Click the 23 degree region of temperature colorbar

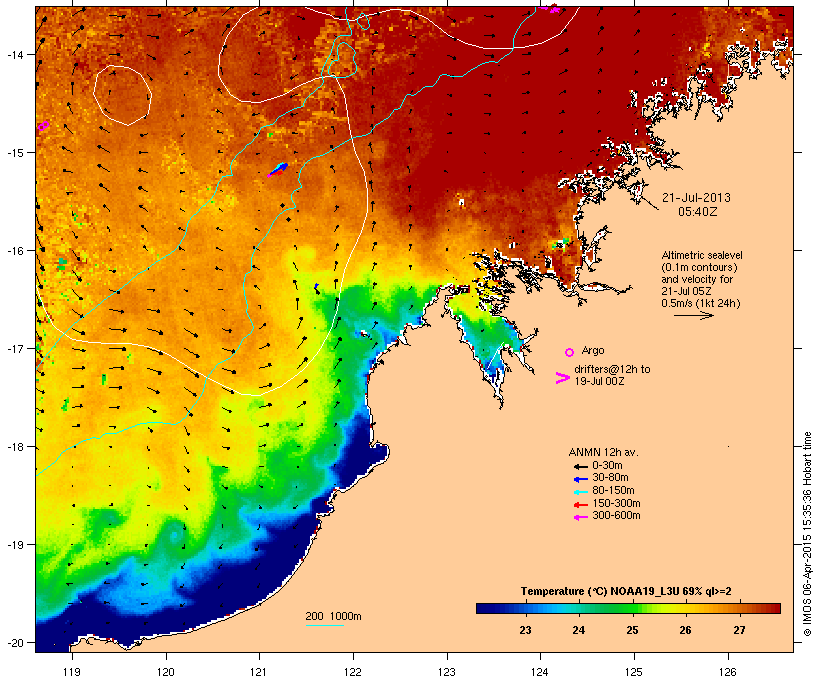pos(525,608)
